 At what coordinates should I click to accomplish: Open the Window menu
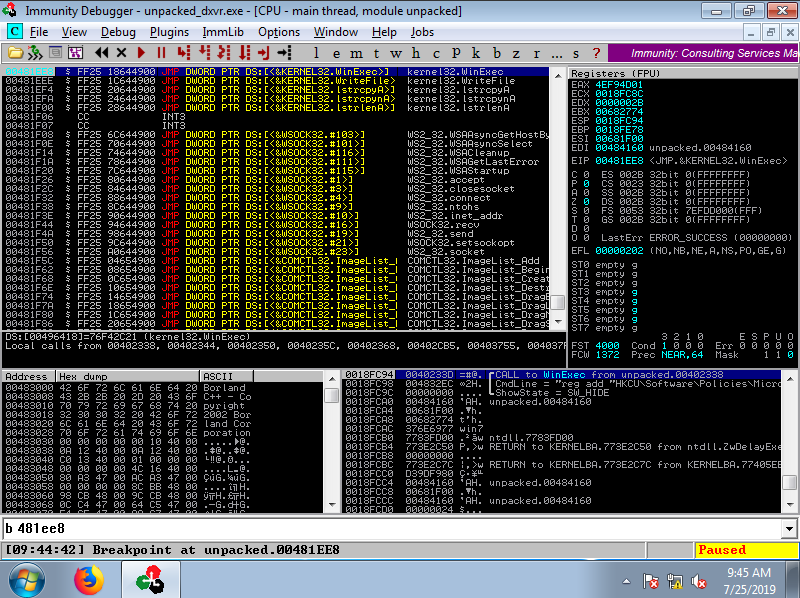pos(336,32)
